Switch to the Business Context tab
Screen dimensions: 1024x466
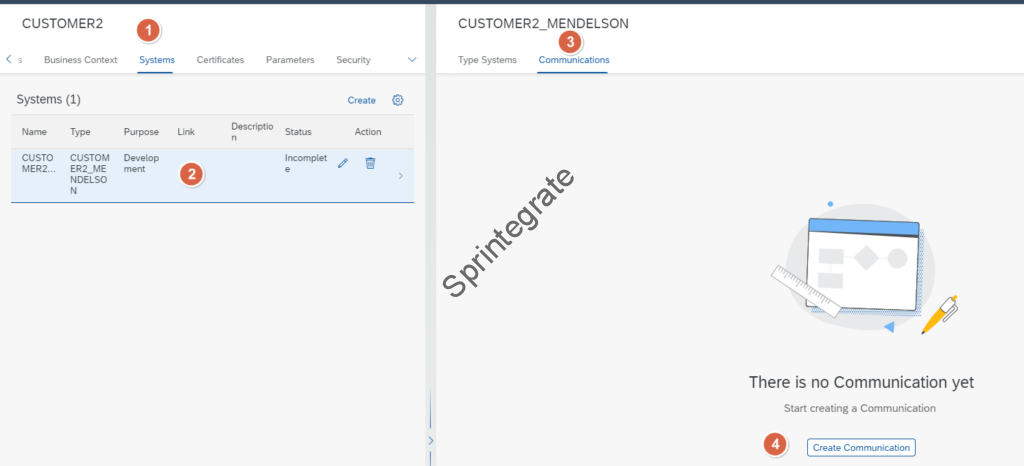point(80,60)
